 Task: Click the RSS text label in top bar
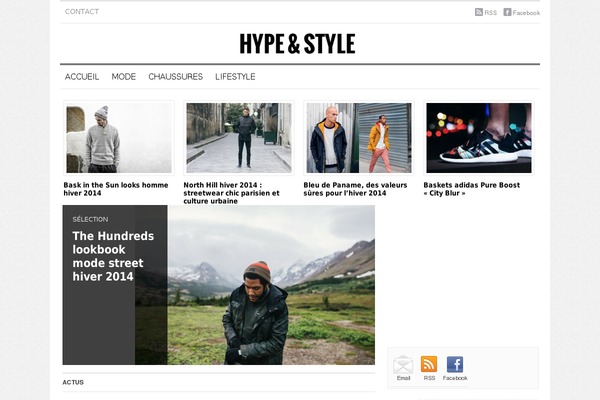point(491,13)
